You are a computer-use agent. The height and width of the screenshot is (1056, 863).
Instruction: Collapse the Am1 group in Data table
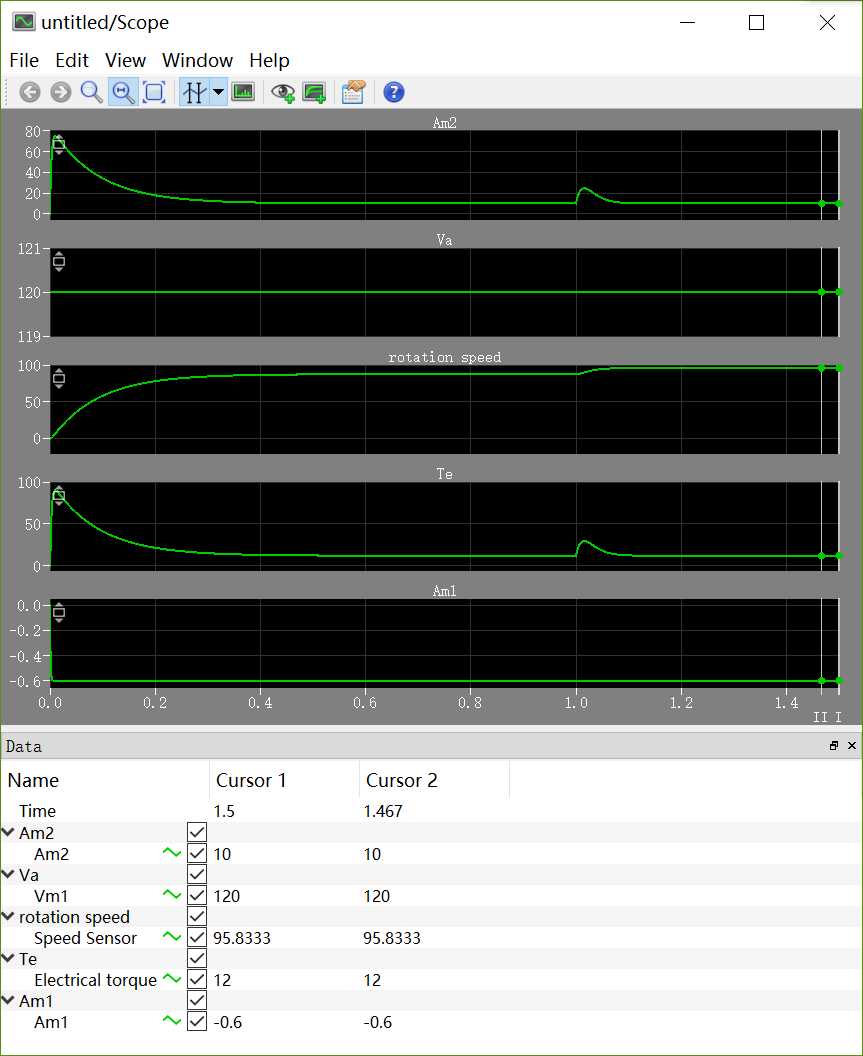pos(8,1000)
